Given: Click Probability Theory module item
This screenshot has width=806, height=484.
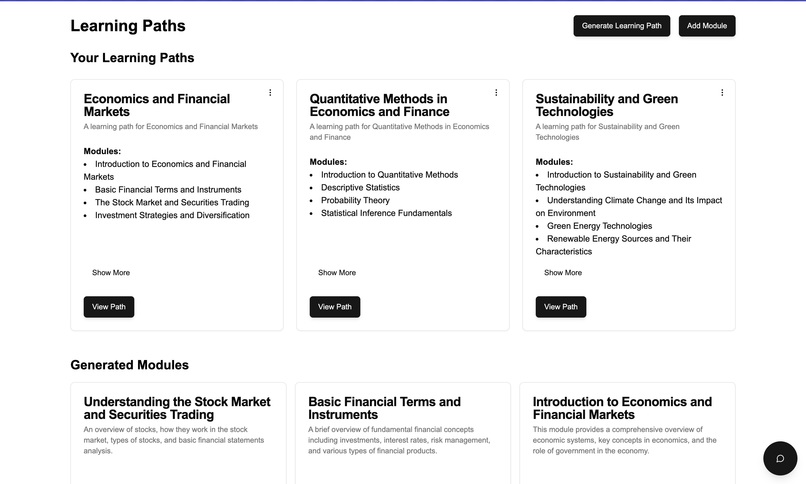Looking at the screenshot, I should tap(355, 200).
